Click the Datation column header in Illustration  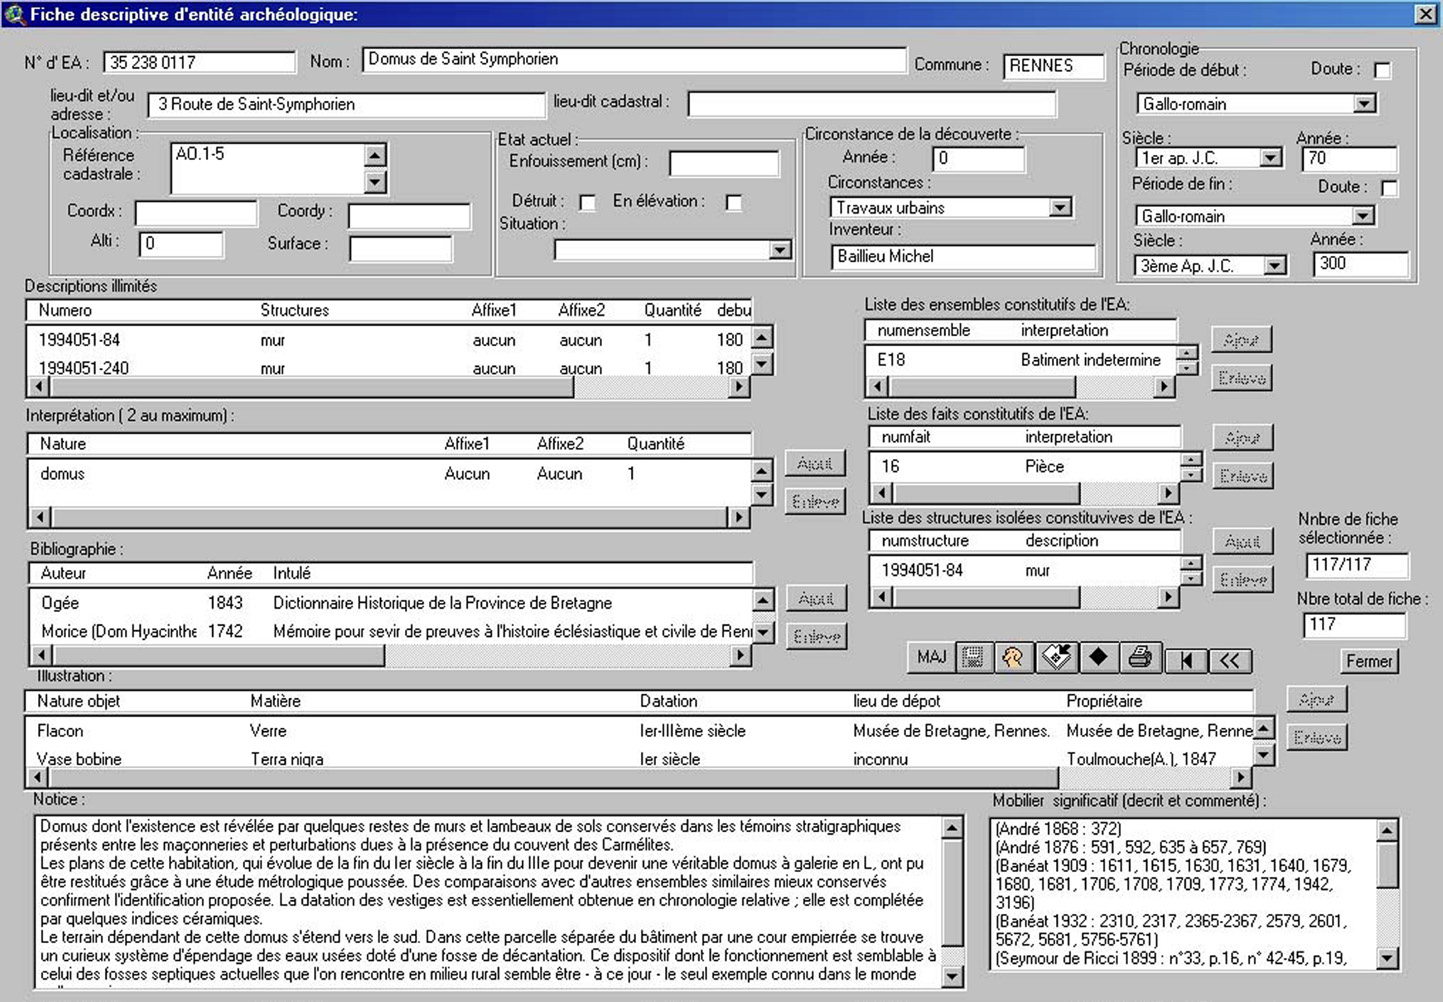tap(669, 701)
